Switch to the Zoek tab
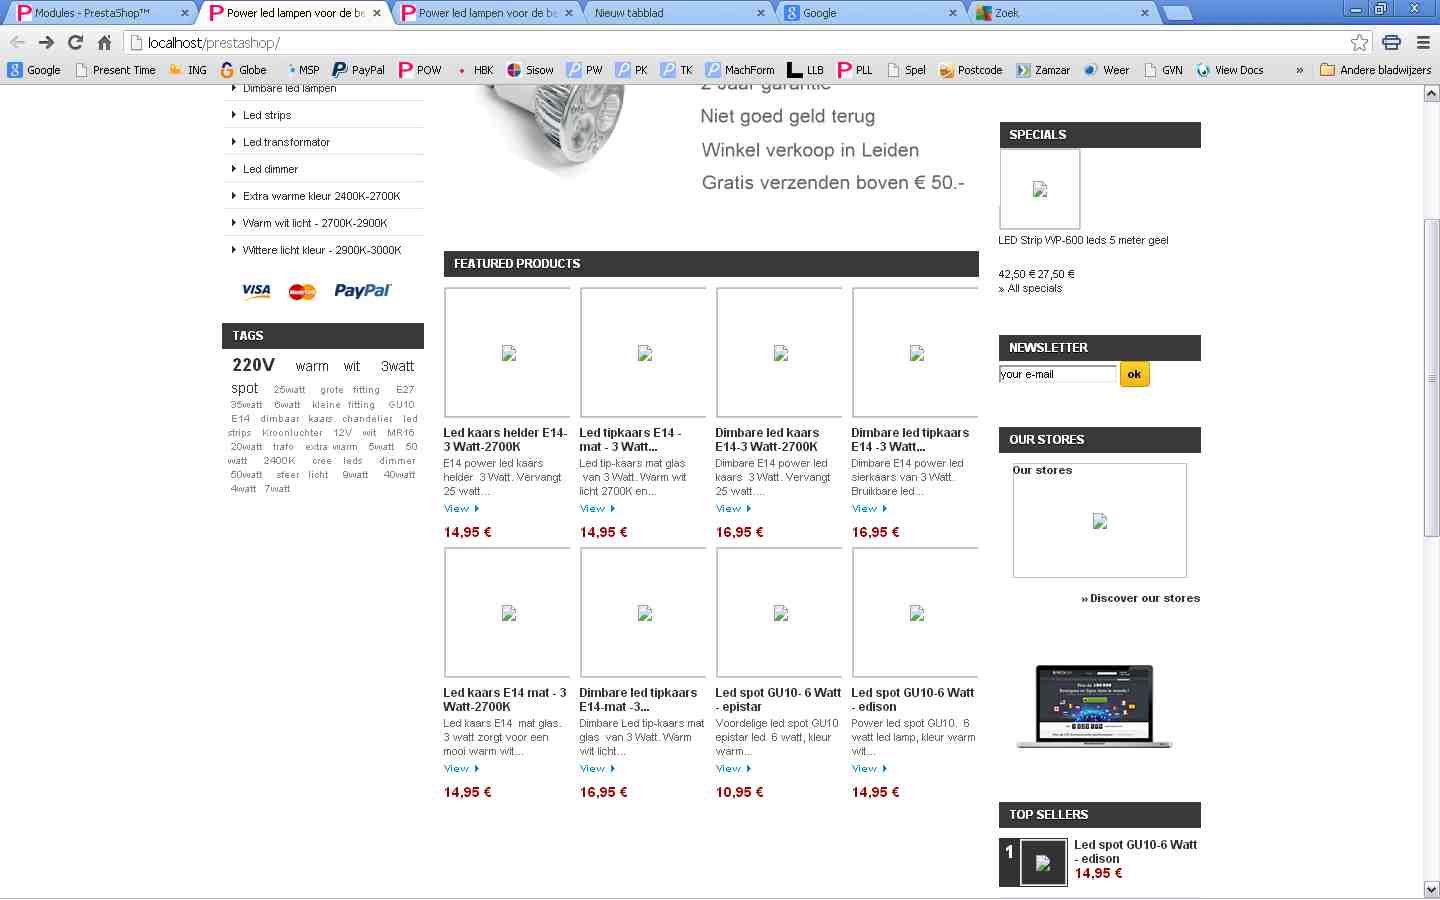The height and width of the screenshot is (900, 1440). pos(1060,13)
